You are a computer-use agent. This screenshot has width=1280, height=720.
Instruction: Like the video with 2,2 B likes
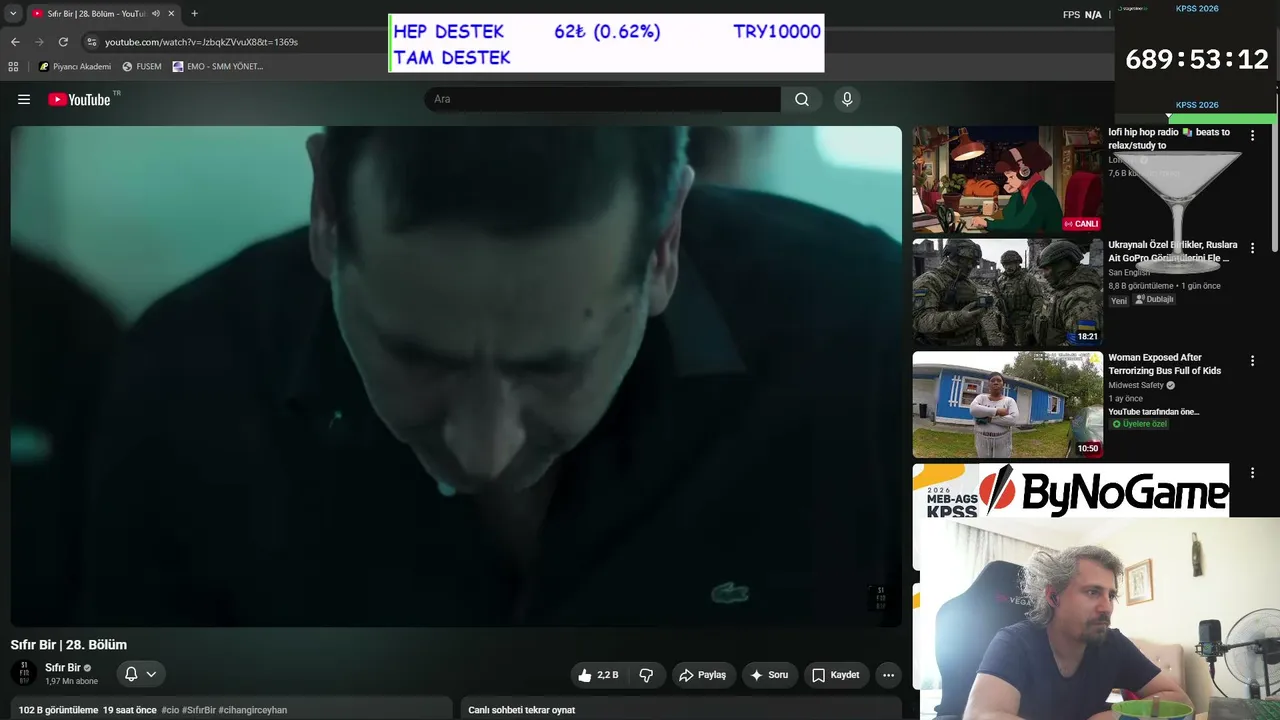pyautogui.click(x=598, y=675)
